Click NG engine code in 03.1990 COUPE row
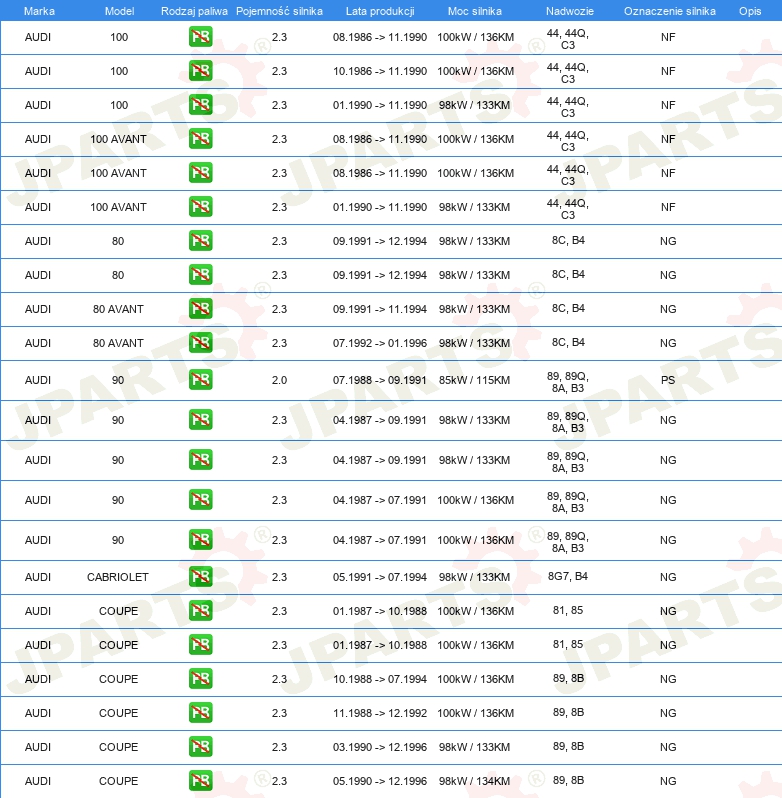The image size is (782, 798). coord(668,747)
